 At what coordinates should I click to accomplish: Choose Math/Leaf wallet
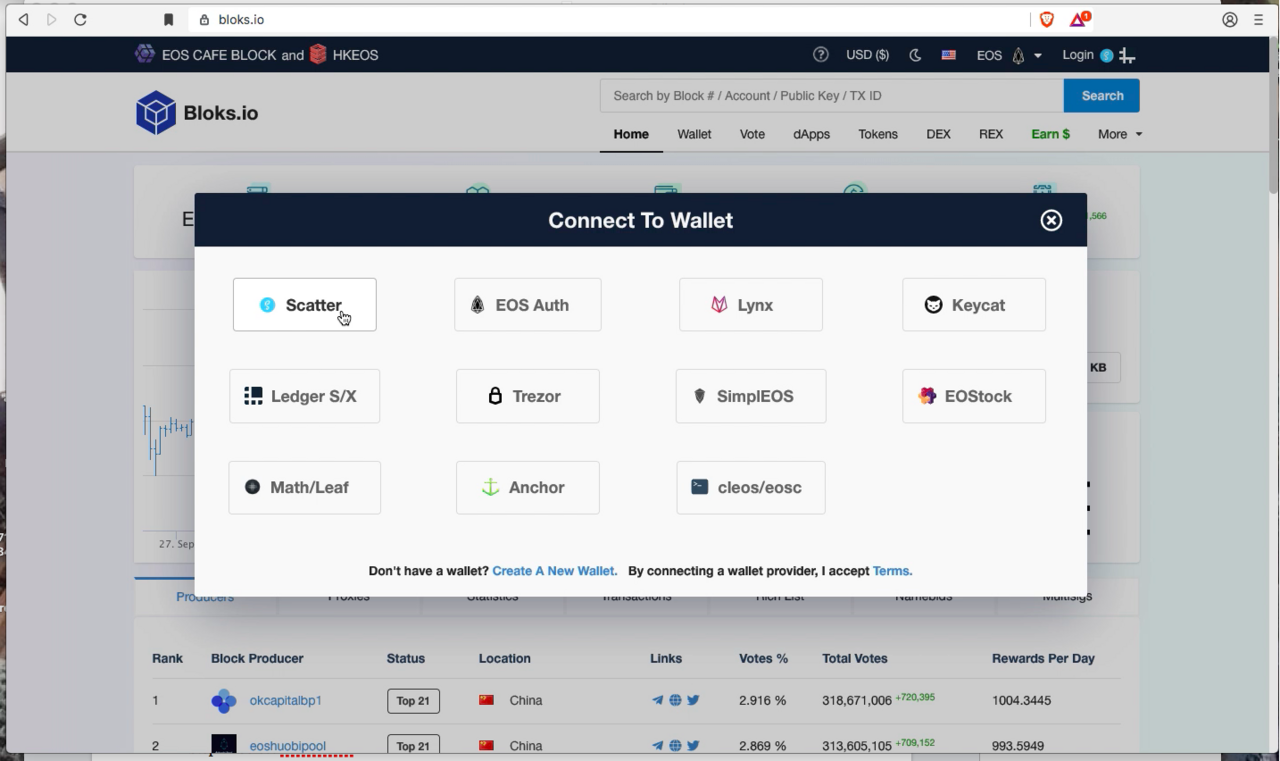tap(305, 487)
